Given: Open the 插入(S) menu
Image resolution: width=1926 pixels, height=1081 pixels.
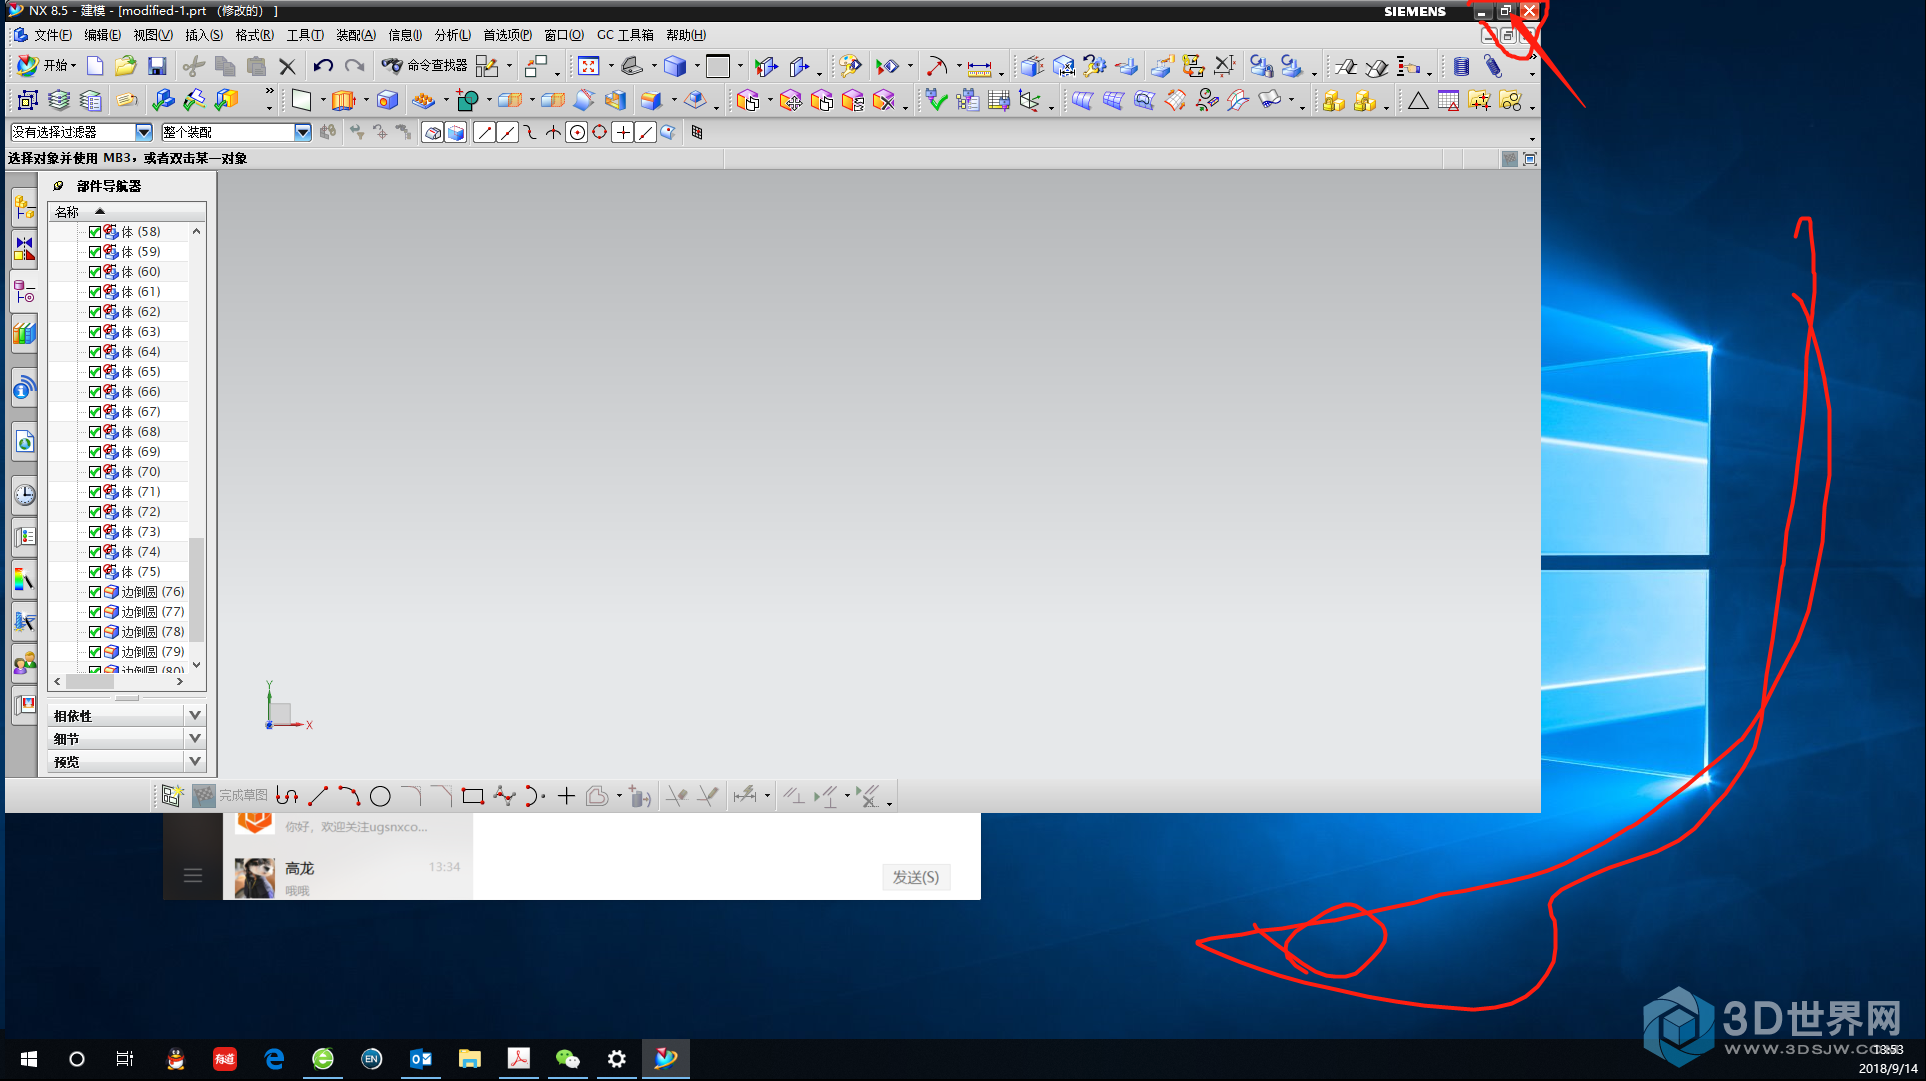Looking at the screenshot, I should [204, 35].
